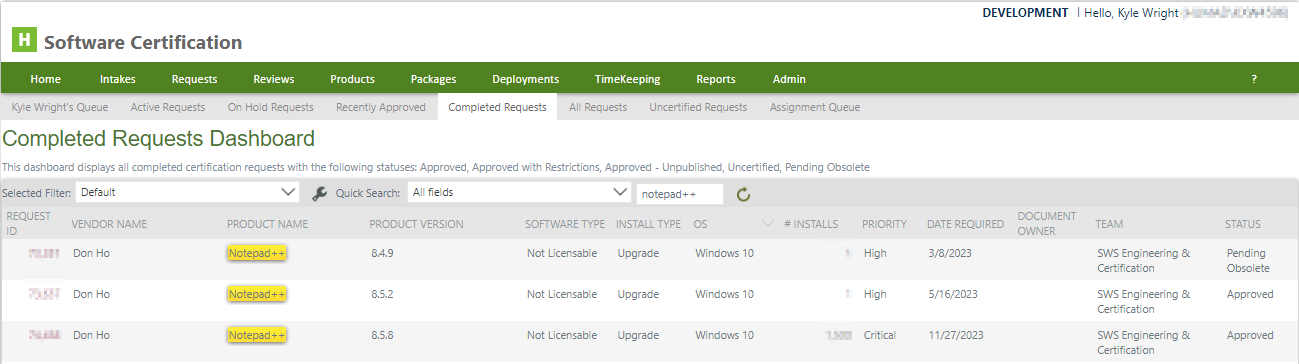
Task: Open the Packages menu
Action: [x=433, y=79]
